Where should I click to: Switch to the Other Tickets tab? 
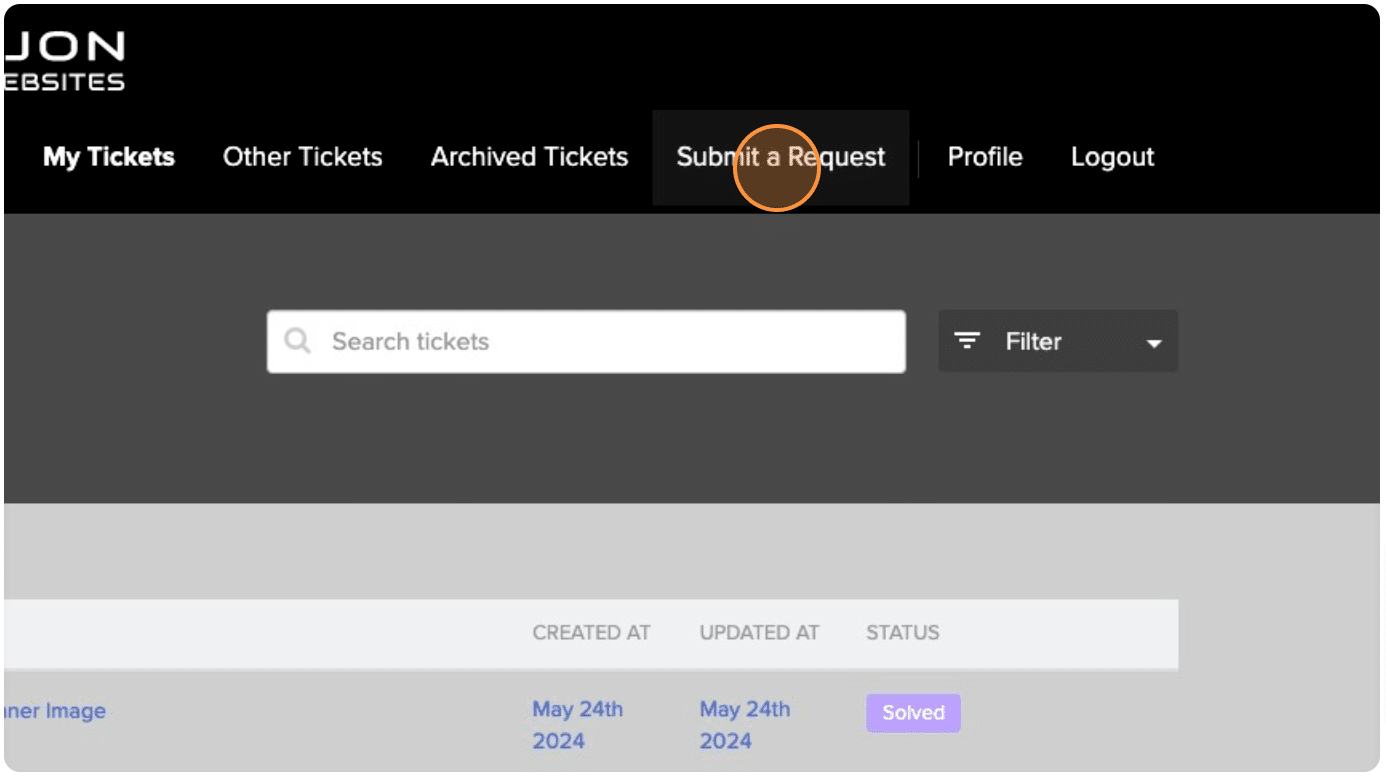[302, 157]
